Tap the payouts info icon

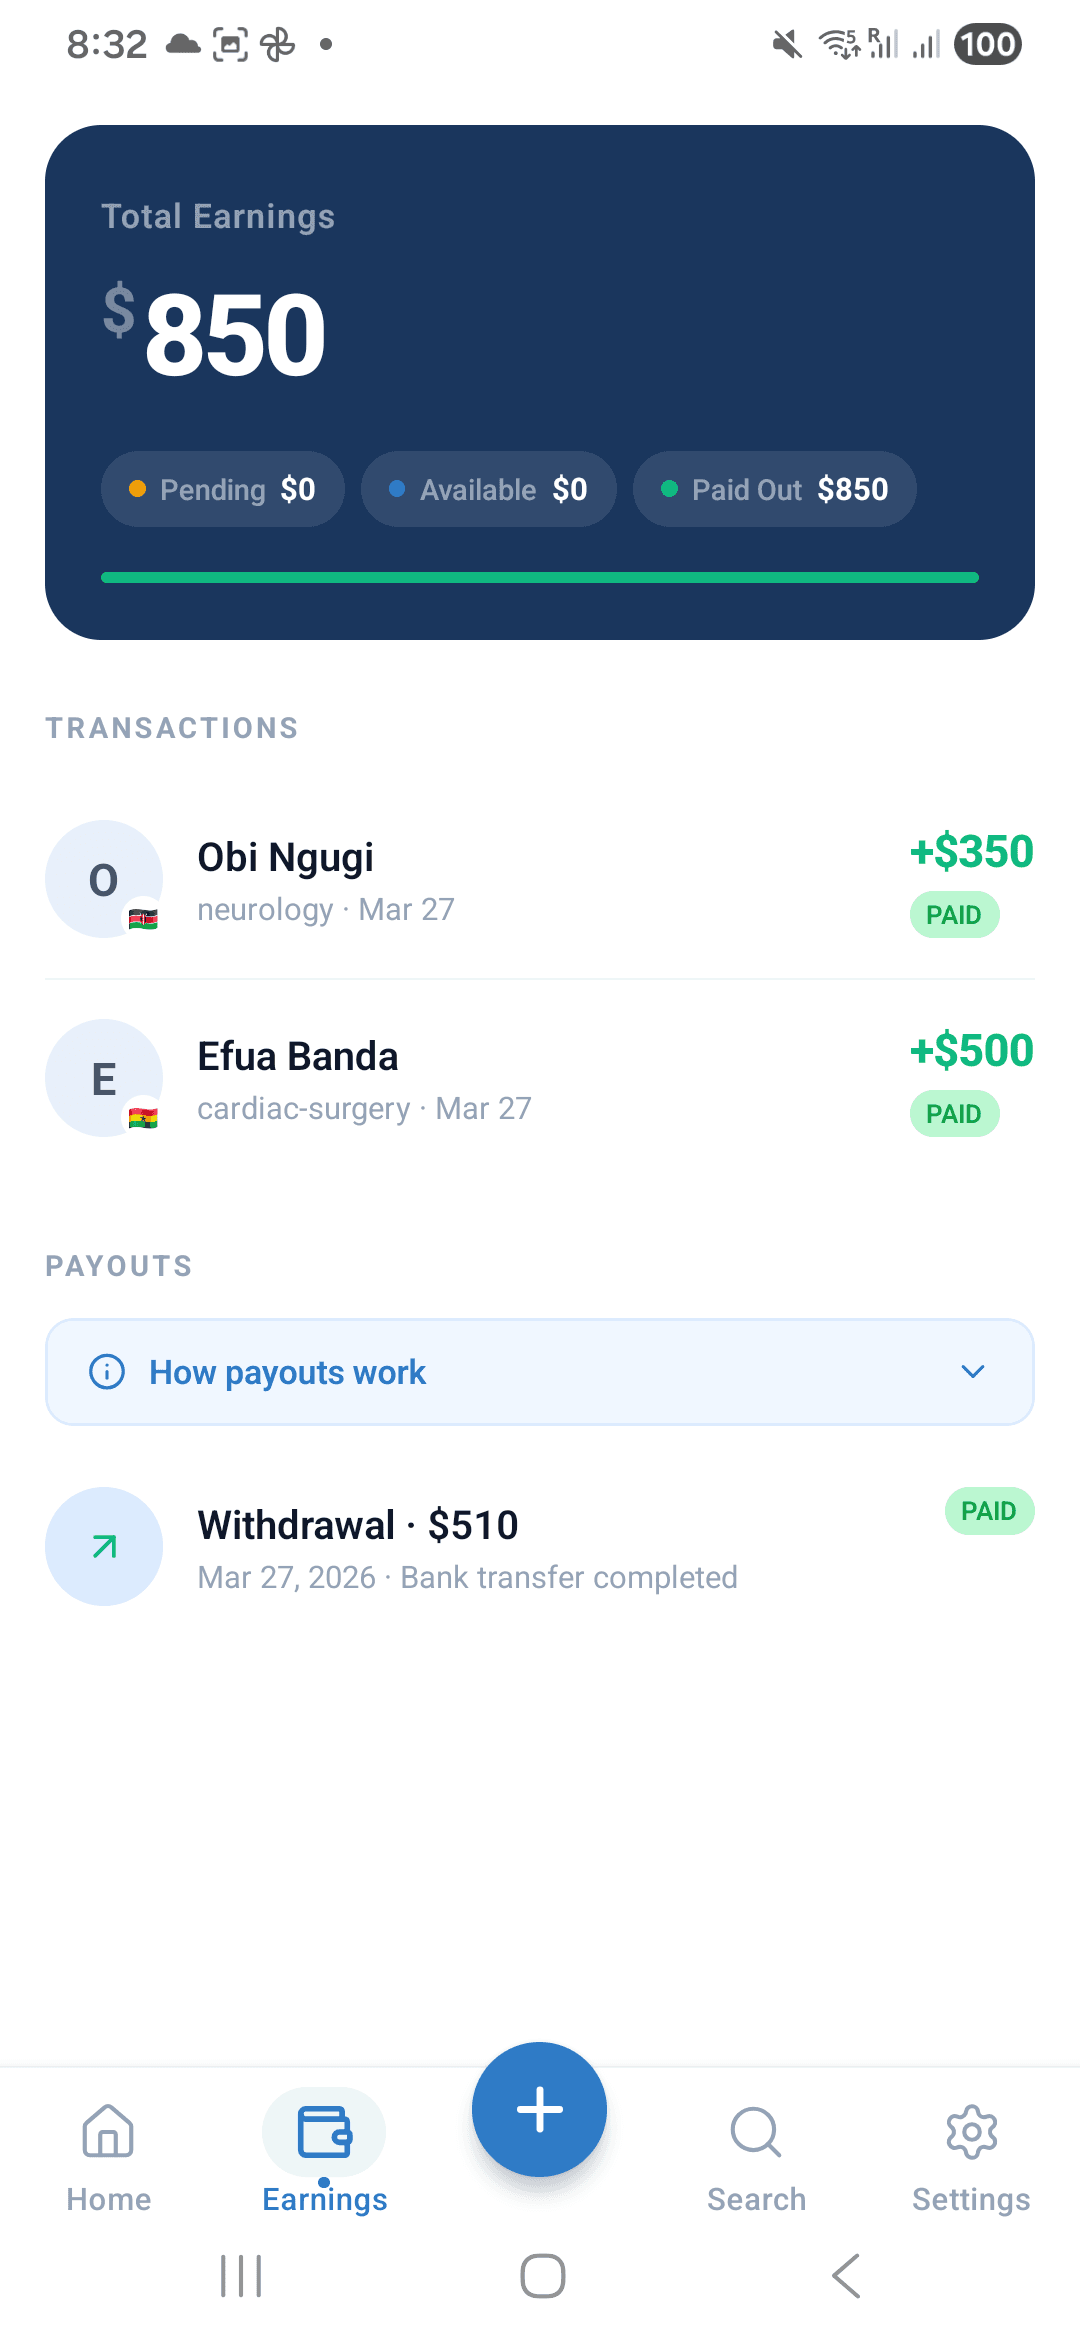107,1372
